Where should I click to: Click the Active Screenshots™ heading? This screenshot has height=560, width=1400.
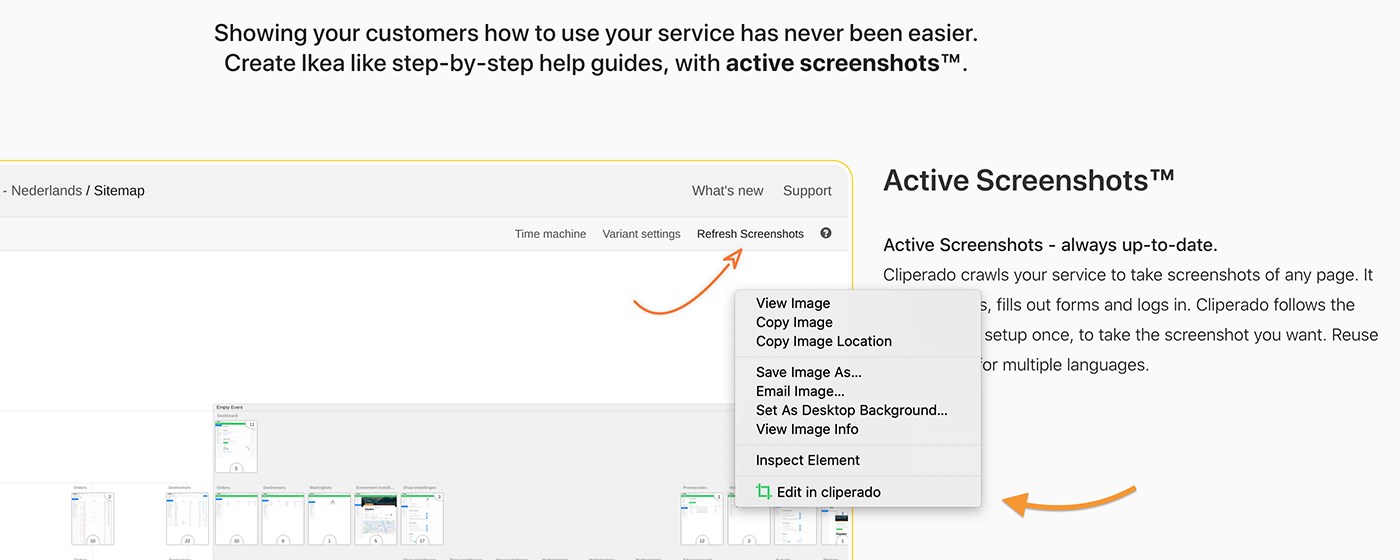(x=1029, y=181)
